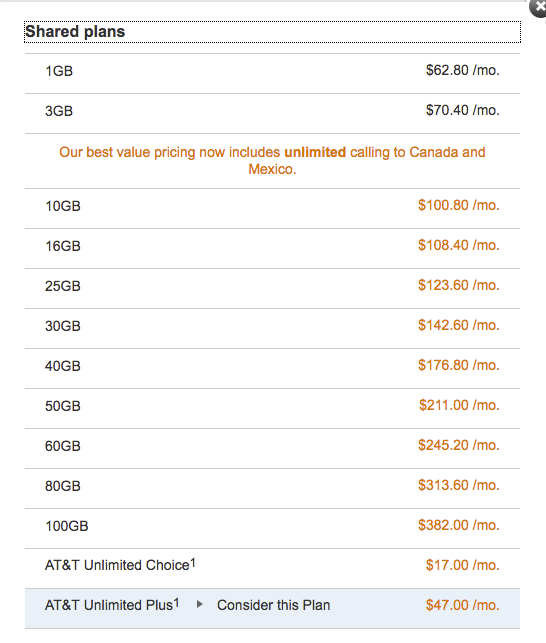Close the Shared plans popup
Viewport: 546px width, 643px height.
[x=539, y=7]
